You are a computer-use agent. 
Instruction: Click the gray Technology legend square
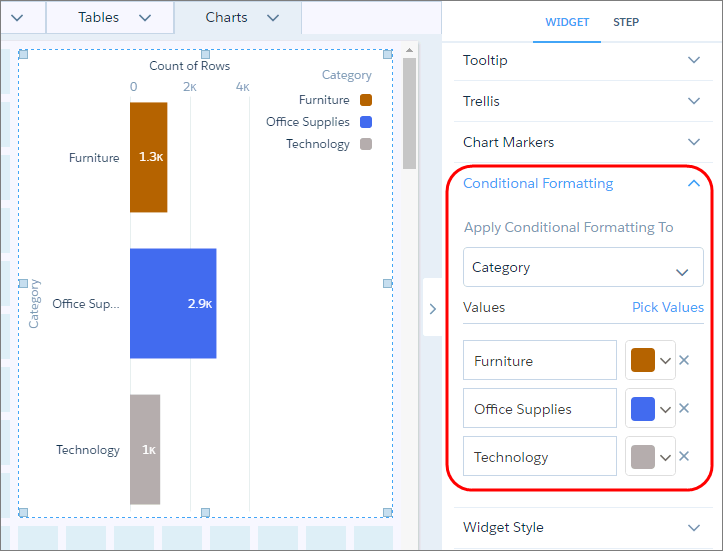pyautogui.click(x=366, y=144)
